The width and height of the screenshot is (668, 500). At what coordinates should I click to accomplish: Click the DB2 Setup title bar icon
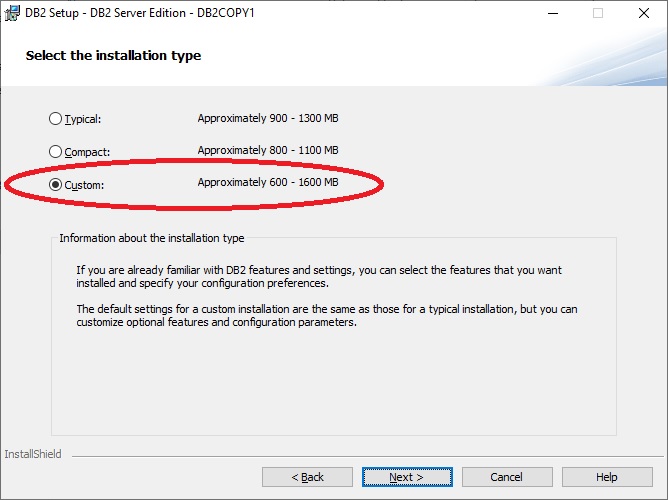coord(11,13)
